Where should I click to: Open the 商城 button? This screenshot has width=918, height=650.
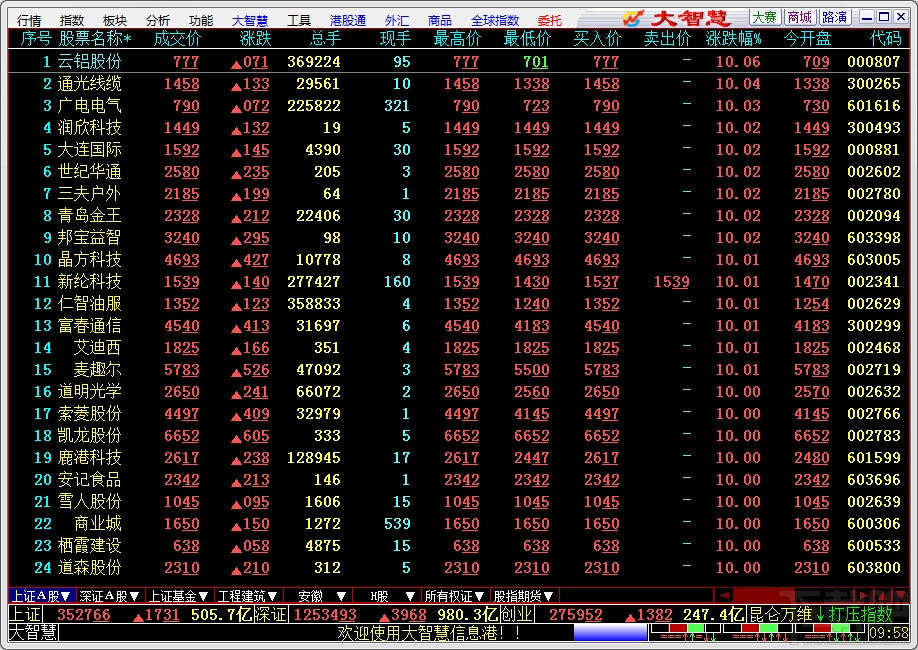799,18
